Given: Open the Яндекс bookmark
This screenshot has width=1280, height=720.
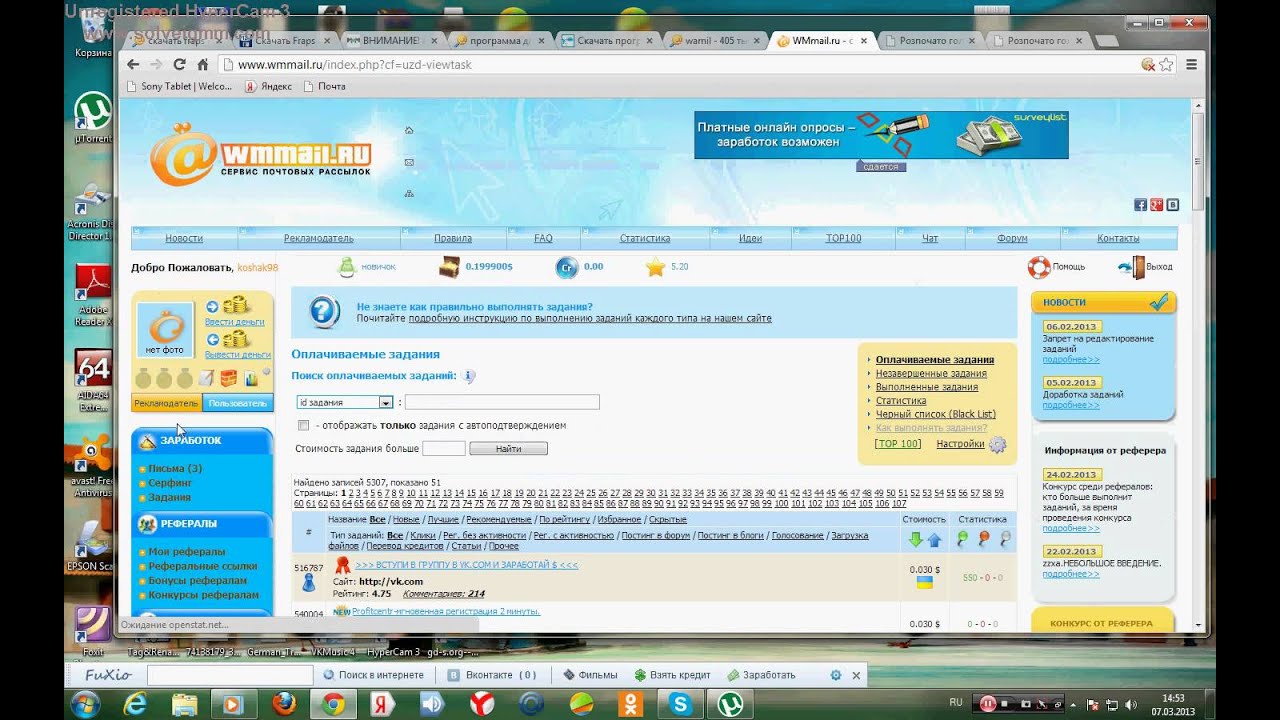Looking at the screenshot, I should click(268, 86).
